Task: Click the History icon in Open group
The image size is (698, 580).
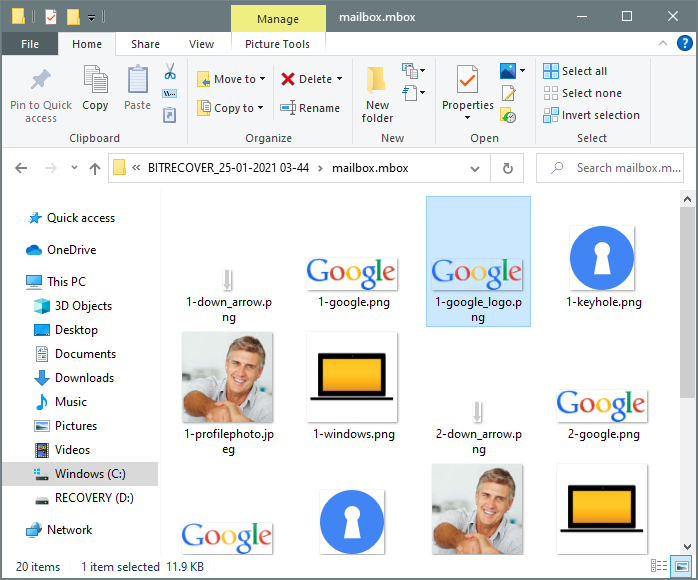Action: (508, 115)
